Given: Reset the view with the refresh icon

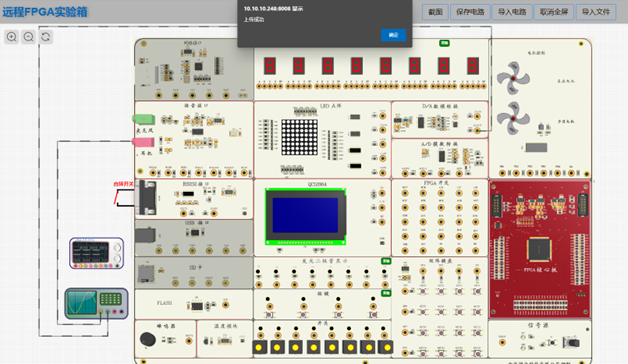Looking at the screenshot, I should click(x=46, y=37).
